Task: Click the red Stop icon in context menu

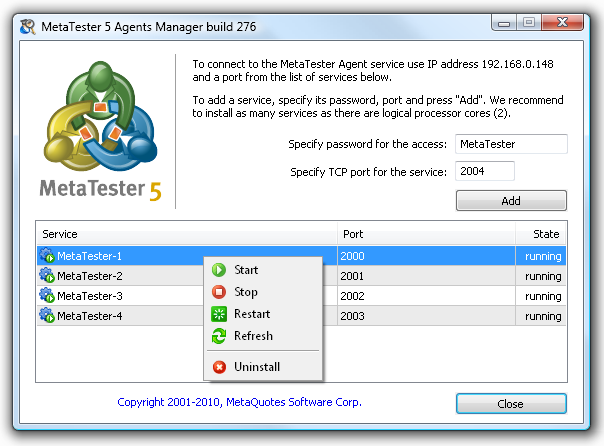Action: tap(219, 292)
